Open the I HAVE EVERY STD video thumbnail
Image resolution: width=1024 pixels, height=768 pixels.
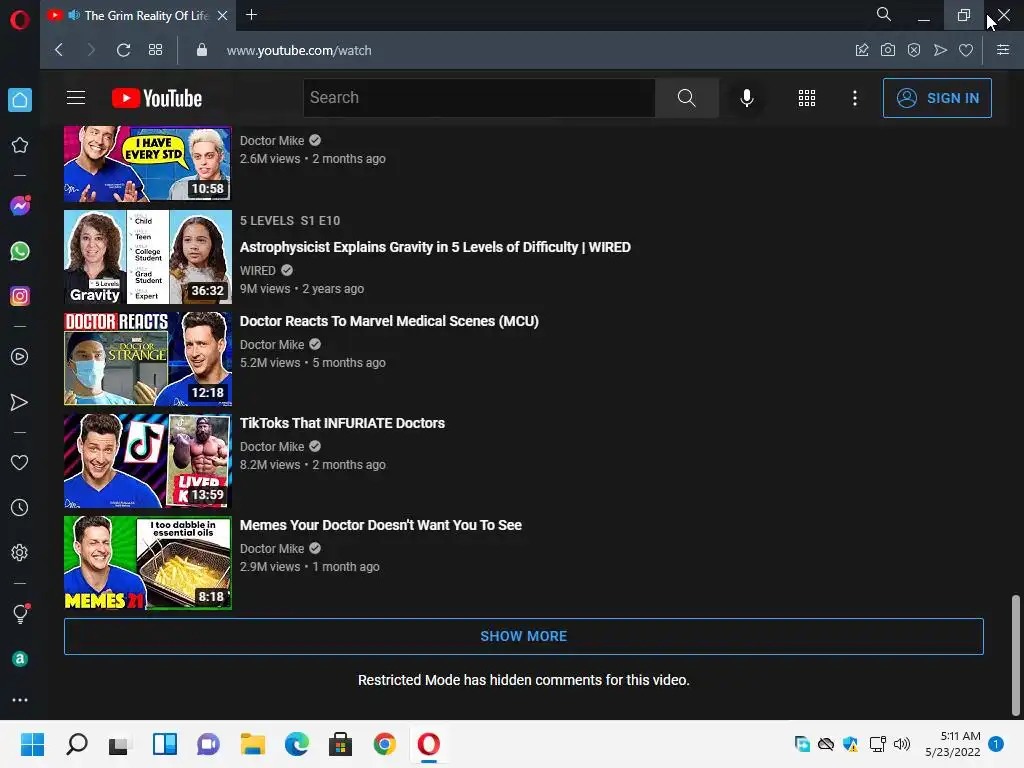click(x=148, y=163)
